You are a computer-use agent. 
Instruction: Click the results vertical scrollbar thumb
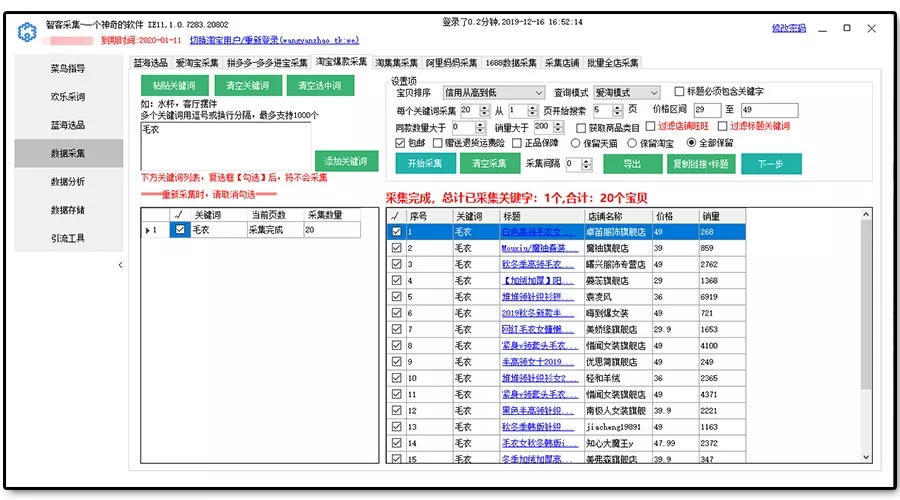(866, 305)
